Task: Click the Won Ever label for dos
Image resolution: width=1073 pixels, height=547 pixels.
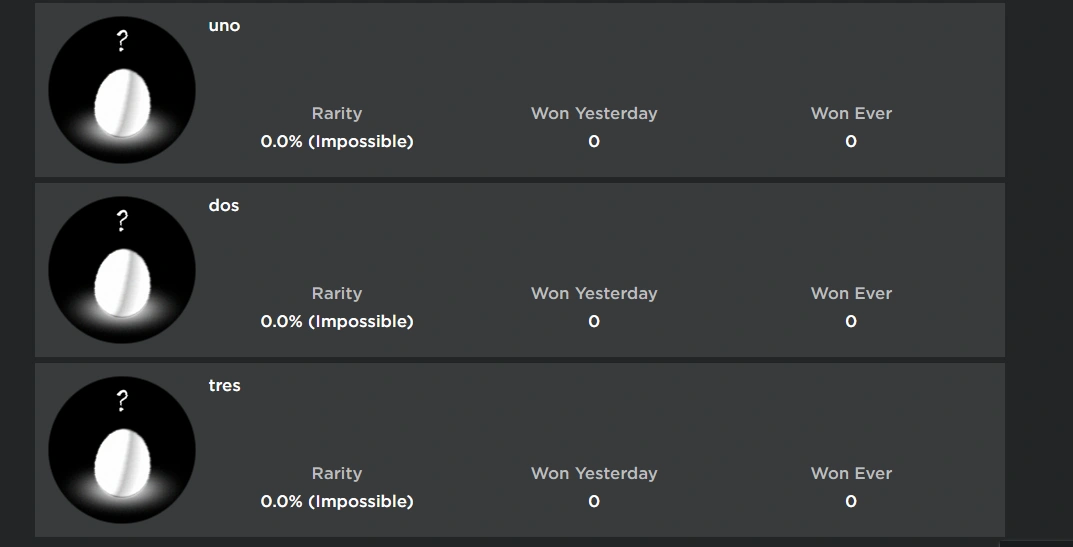Action: (851, 294)
